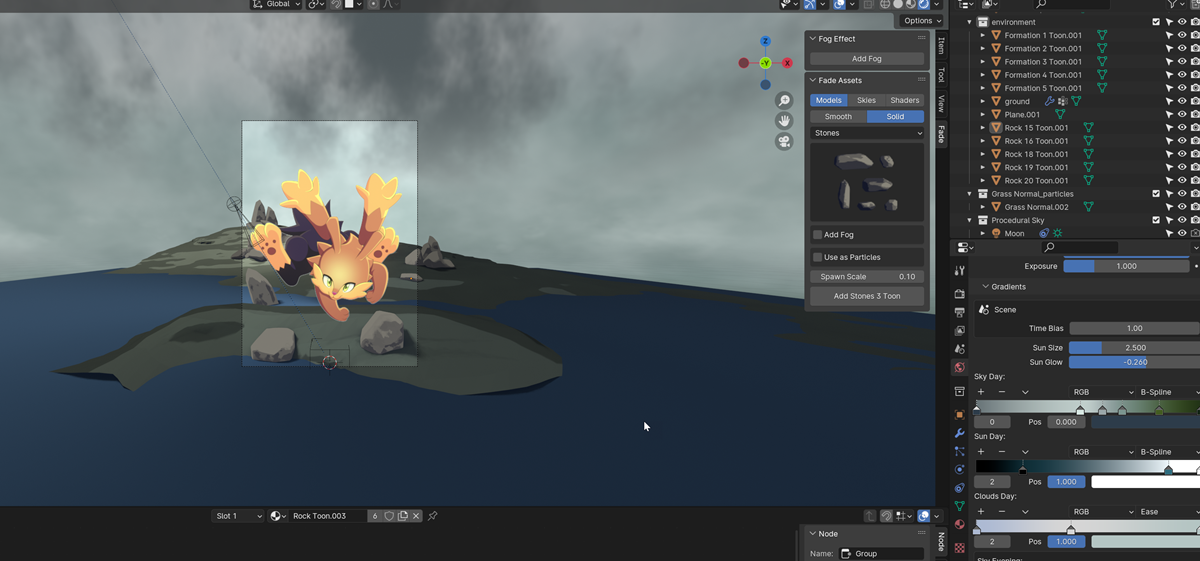Viewport: 1200px width, 561px height.
Task: Click the viewport zoom magnifier icon
Action: point(785,101)
